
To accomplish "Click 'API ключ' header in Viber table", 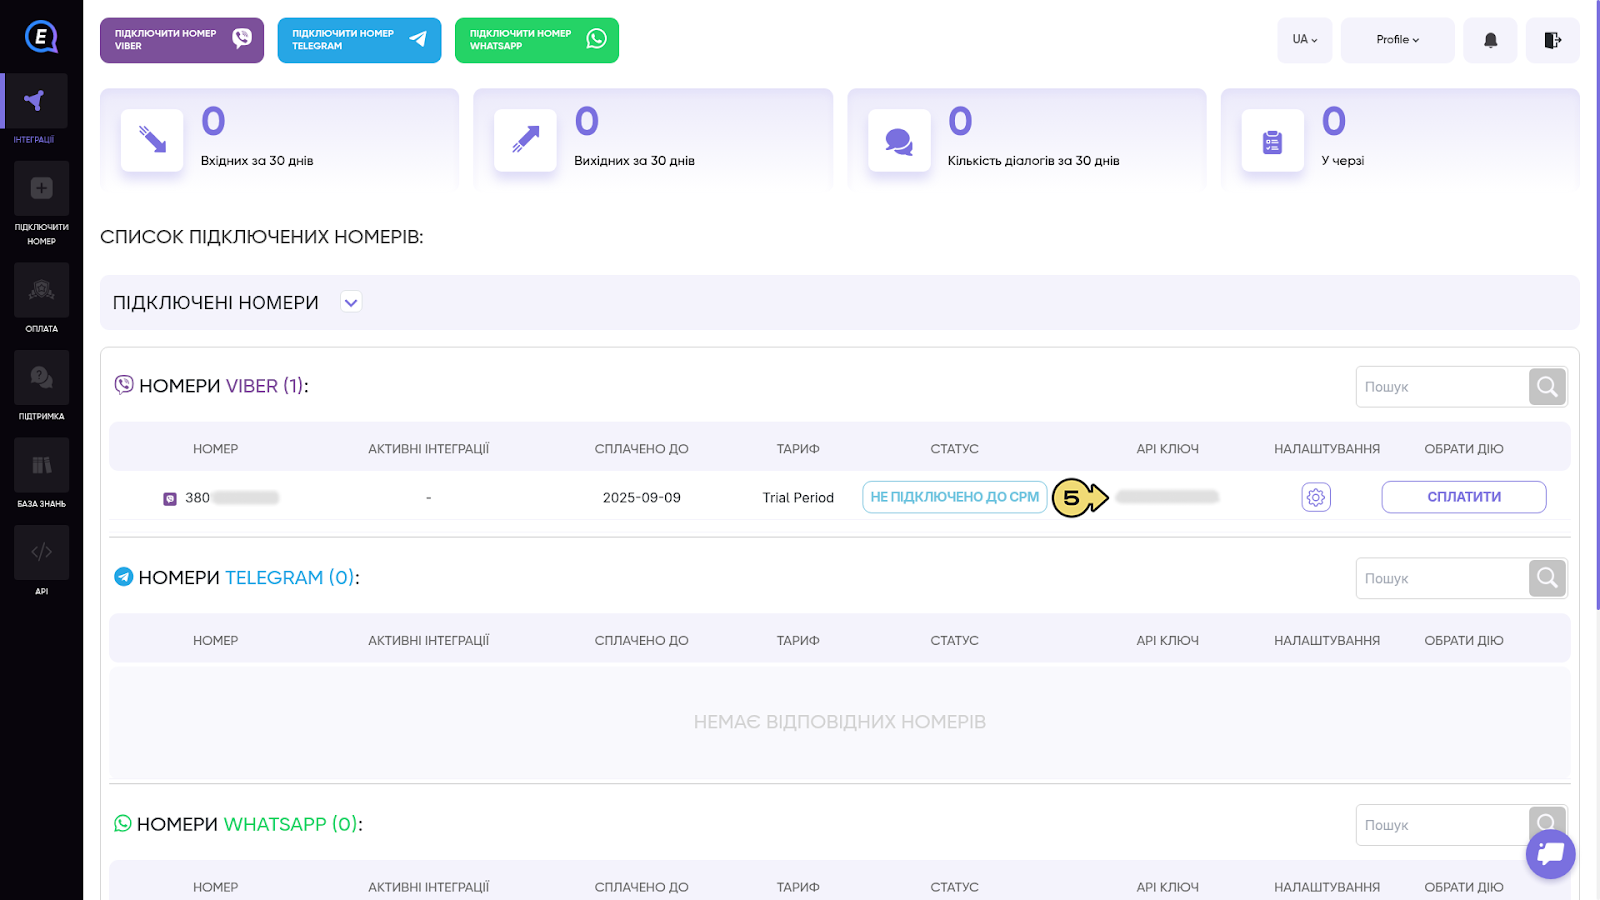I will 1167,449.
